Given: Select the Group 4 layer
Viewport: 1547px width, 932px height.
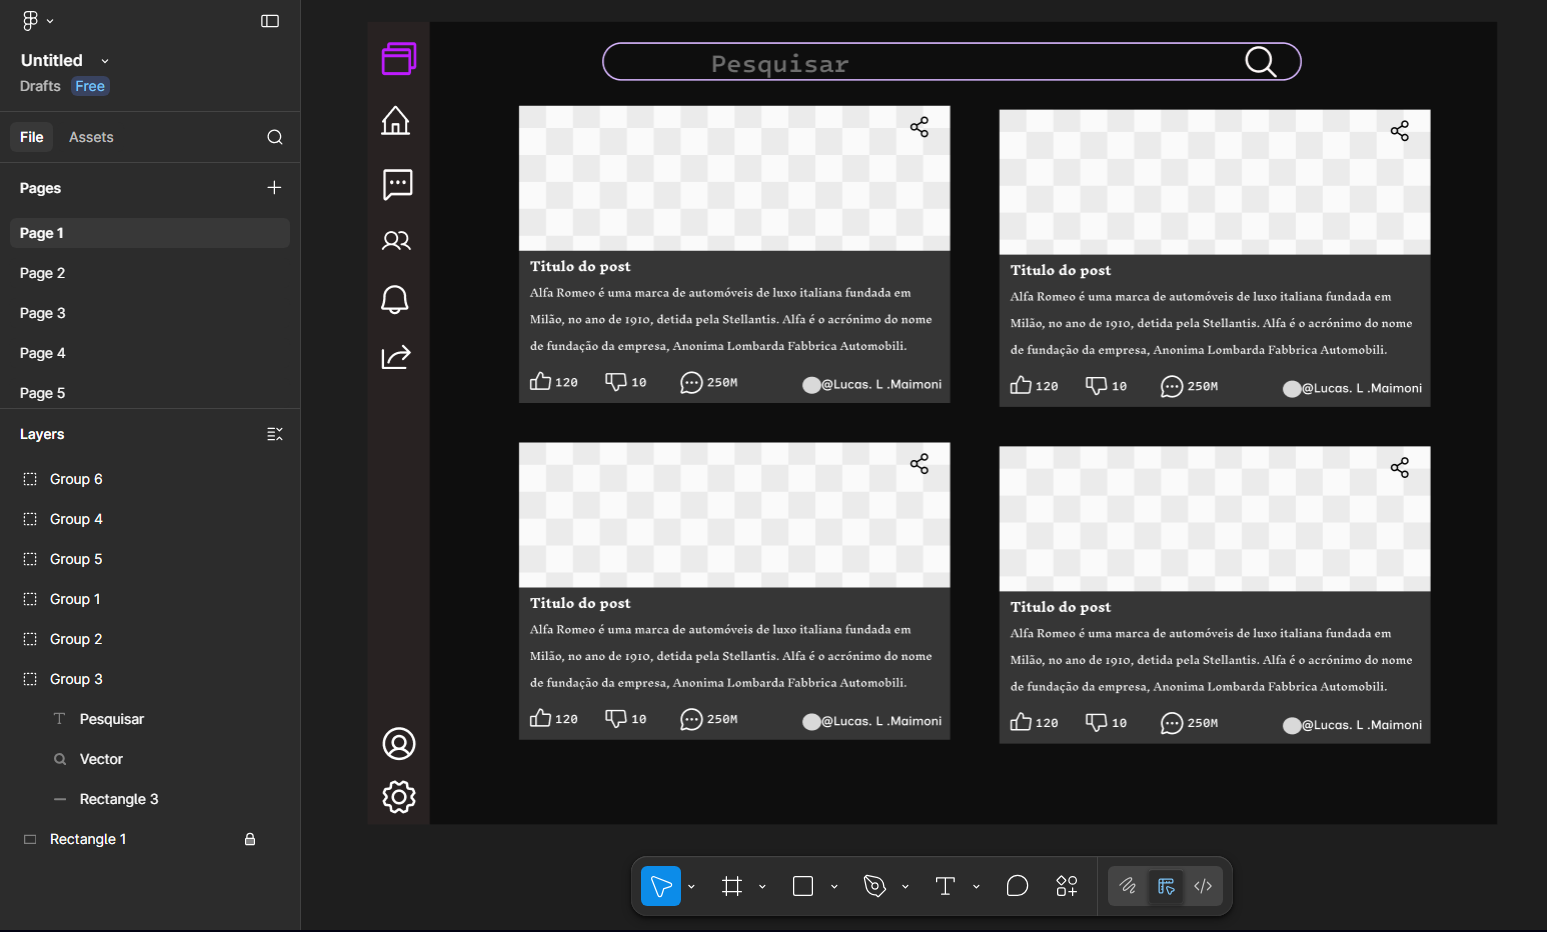Looking at the screenshot, I should (150, 519).
